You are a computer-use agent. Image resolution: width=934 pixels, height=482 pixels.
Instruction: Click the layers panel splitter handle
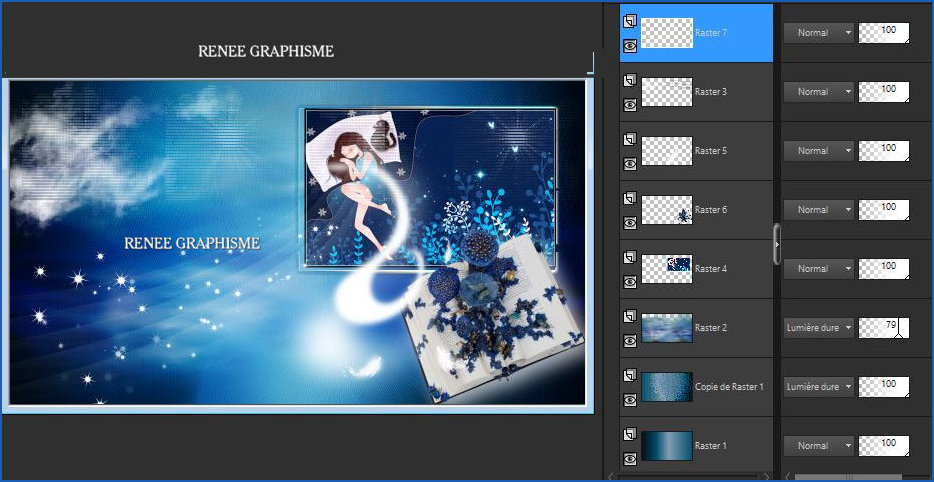click(777, 244)
